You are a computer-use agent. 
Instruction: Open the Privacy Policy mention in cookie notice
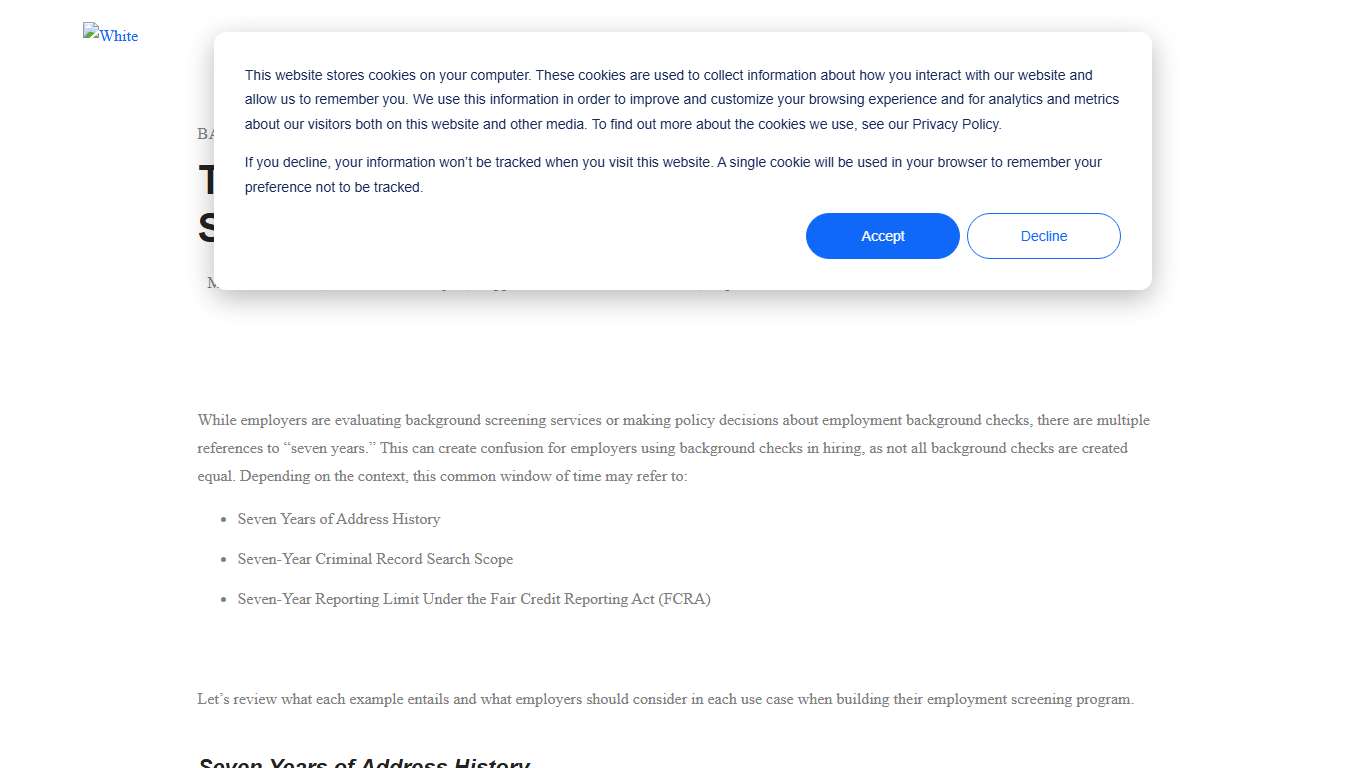click(955, 124)
